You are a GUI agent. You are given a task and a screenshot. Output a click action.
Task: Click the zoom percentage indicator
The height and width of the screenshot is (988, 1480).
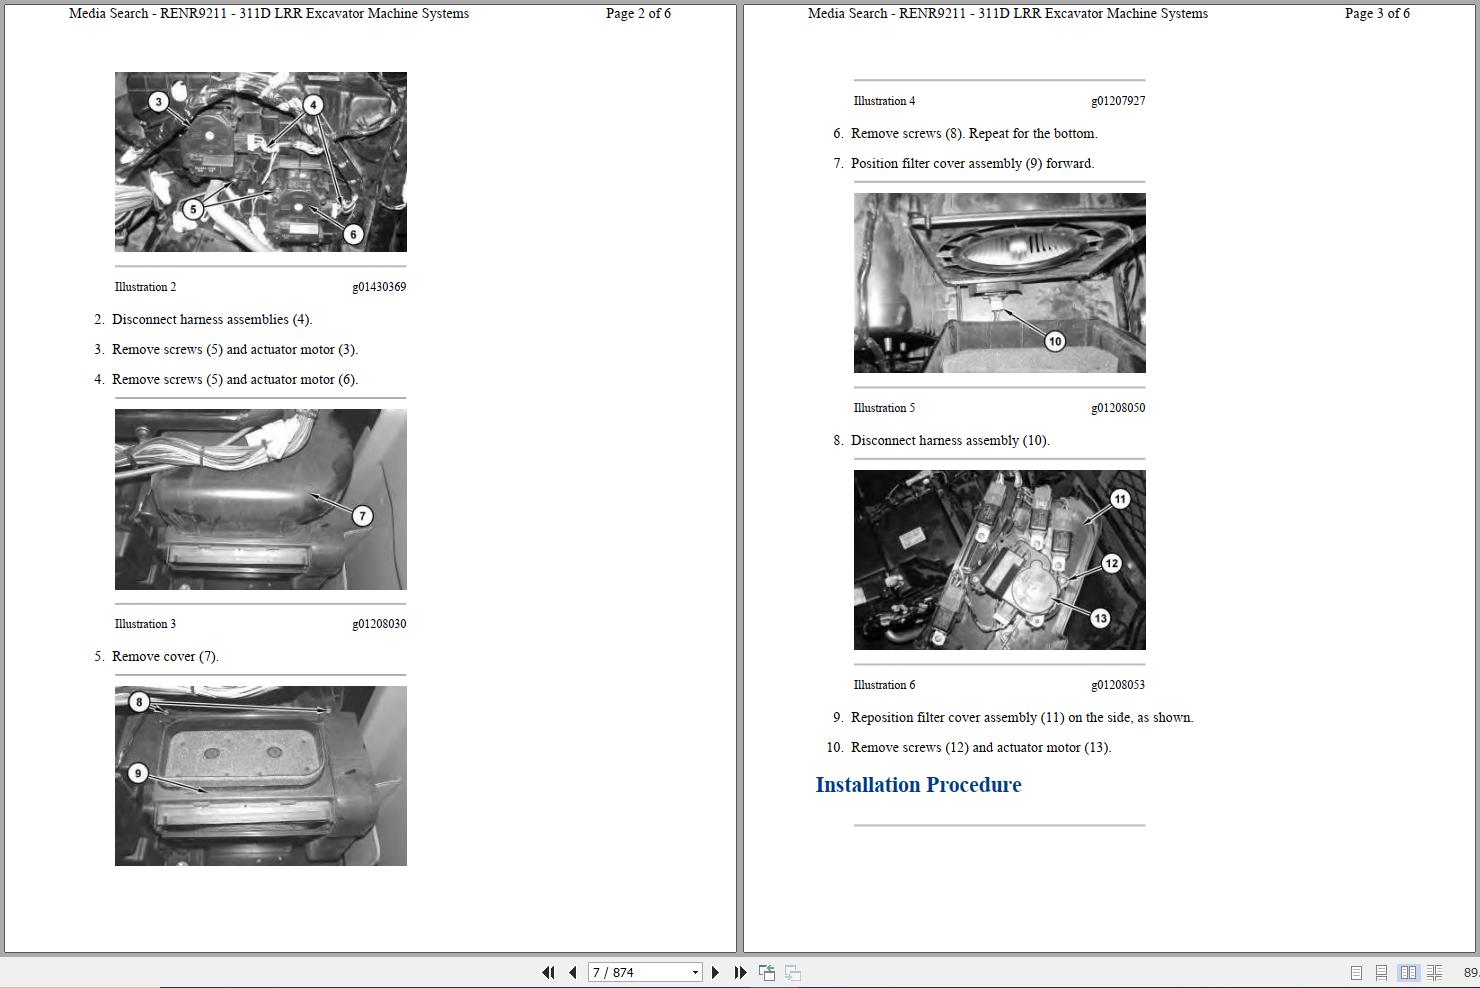coord(1470,971)
